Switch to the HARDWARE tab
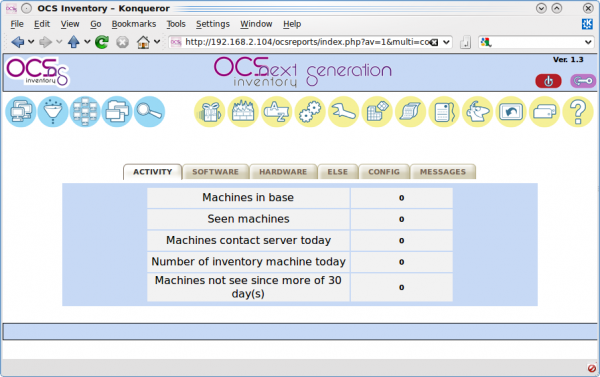Viewport: 600px width, 377px height. click(x=283, y=172)
